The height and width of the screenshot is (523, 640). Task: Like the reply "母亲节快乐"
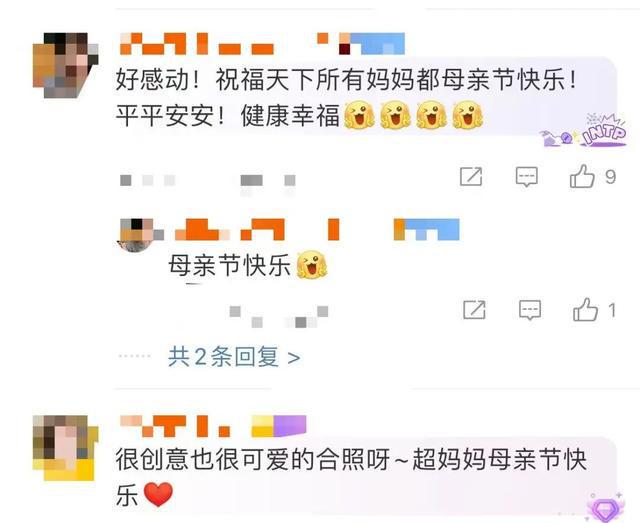(x=585, y=309)
